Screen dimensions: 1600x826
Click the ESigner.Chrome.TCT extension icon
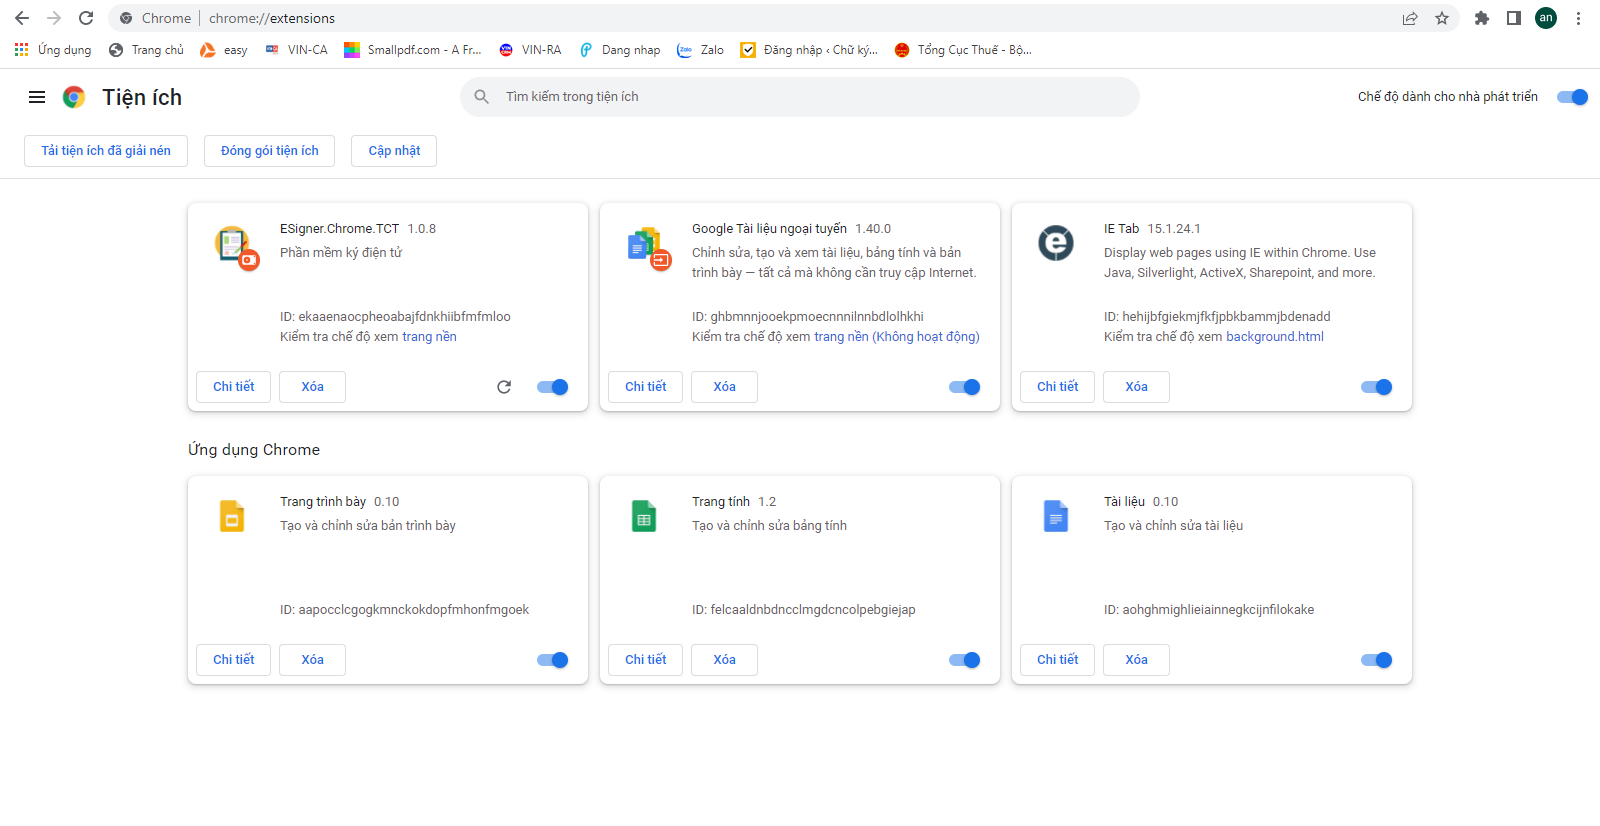(237, 247)
